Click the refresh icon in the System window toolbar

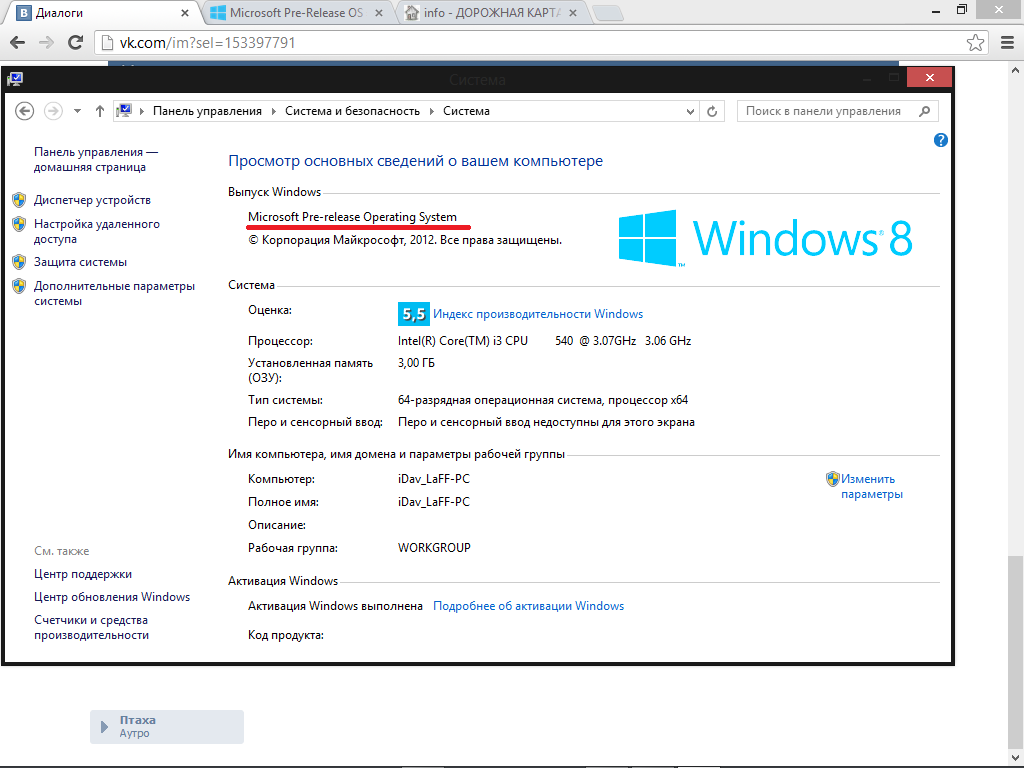tap(712, 110)
